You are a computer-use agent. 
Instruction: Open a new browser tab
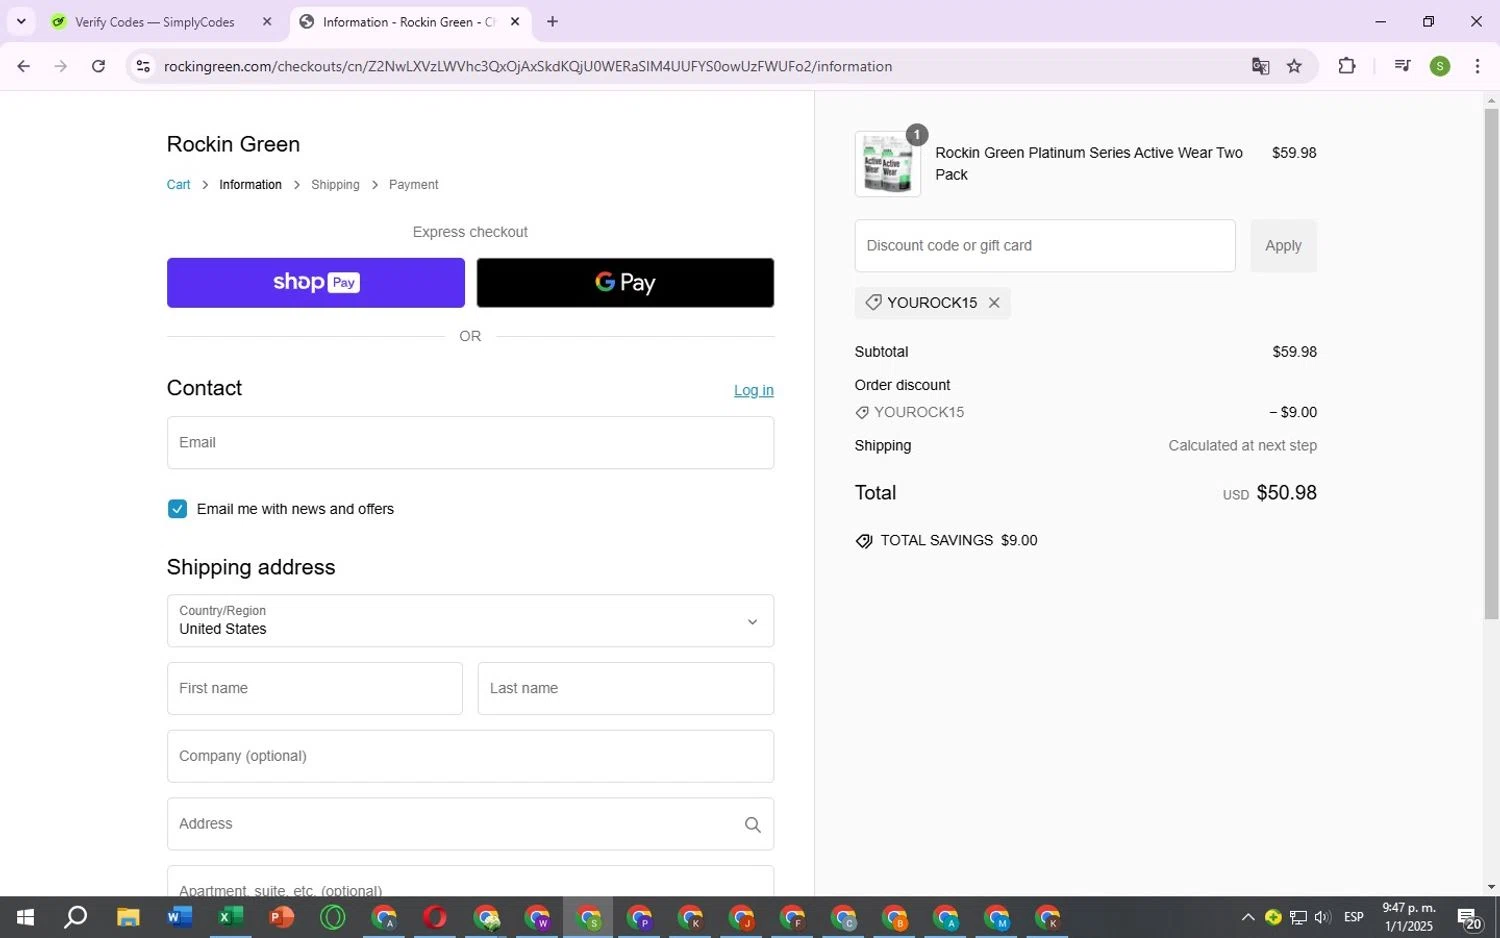[552, 21]
